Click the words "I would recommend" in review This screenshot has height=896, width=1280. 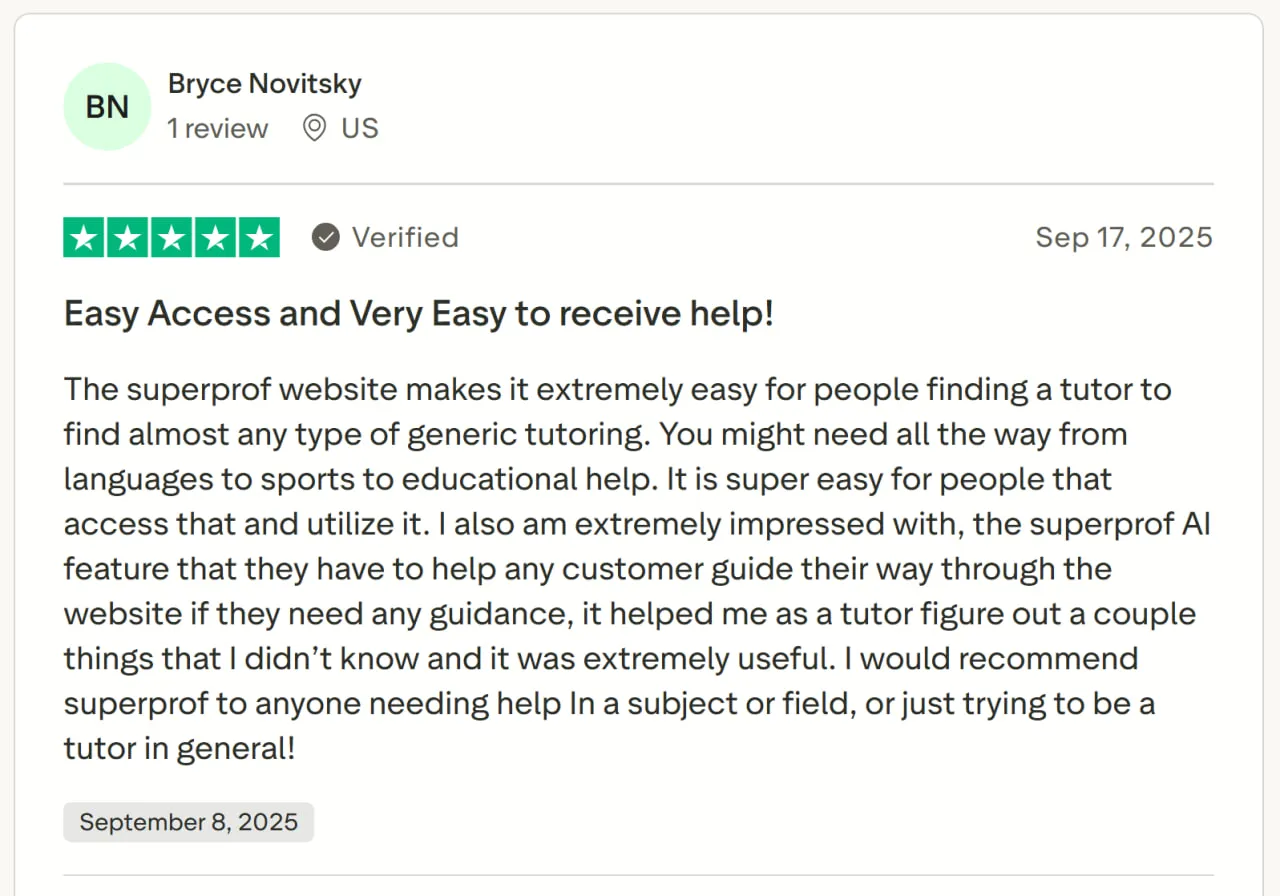point(999,659)
